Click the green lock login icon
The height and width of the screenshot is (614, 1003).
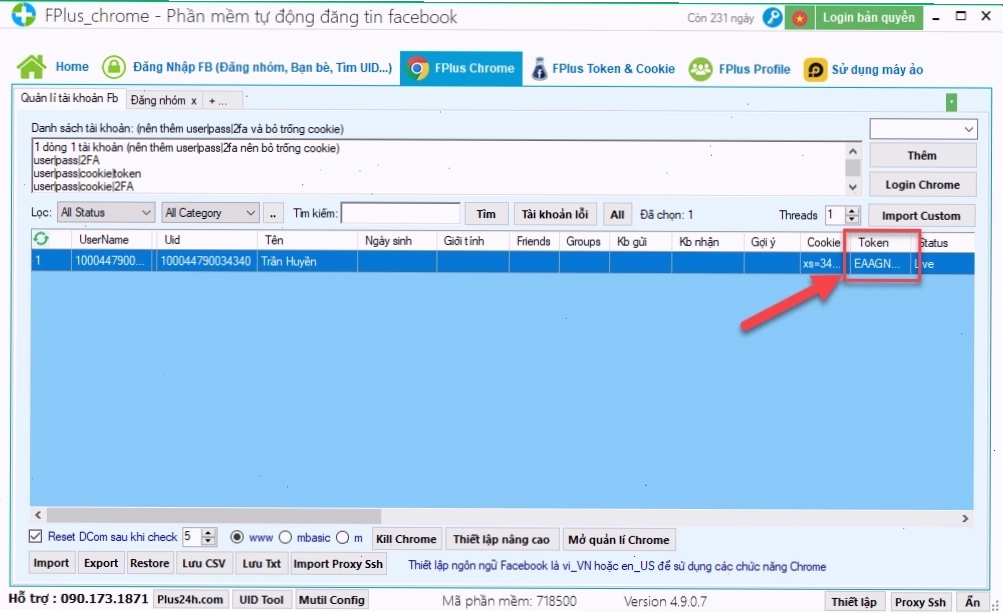point(114,67)
